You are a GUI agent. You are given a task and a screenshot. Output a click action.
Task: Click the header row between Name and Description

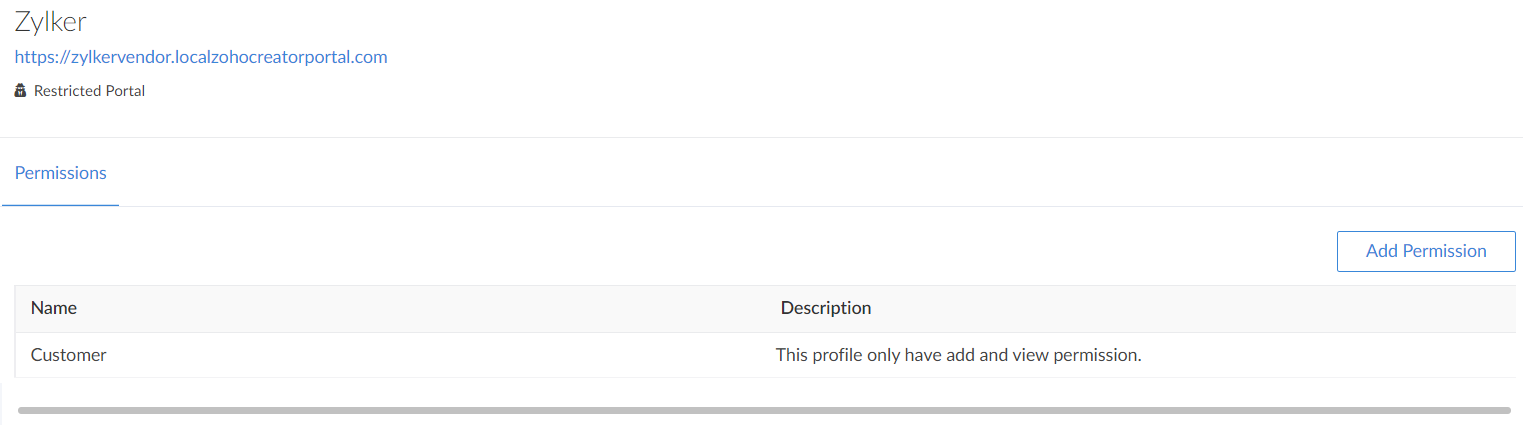420,308
